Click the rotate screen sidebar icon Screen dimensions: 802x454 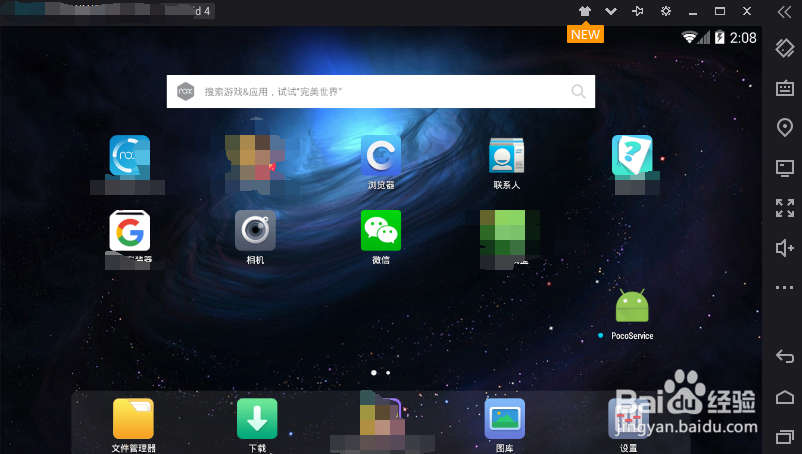pos(785,48)
